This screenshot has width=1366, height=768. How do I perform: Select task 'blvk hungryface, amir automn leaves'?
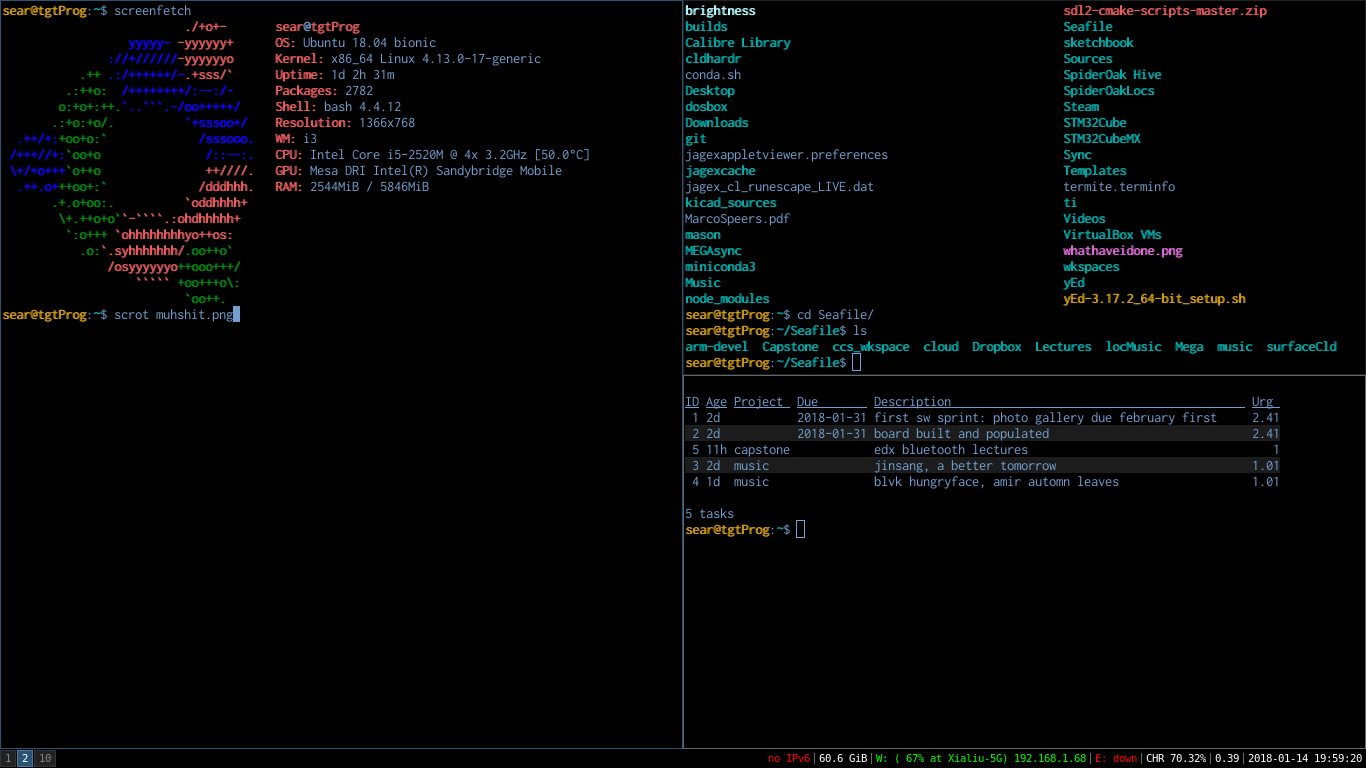tap(982, 482)
